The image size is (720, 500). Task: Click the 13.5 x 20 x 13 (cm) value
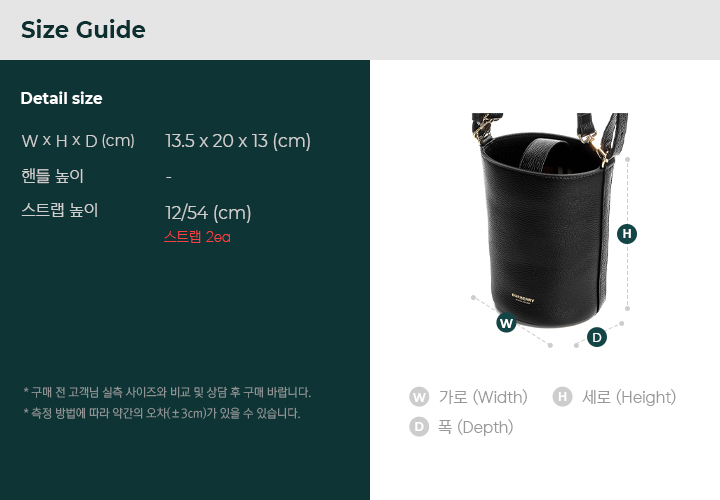point(238,141)
